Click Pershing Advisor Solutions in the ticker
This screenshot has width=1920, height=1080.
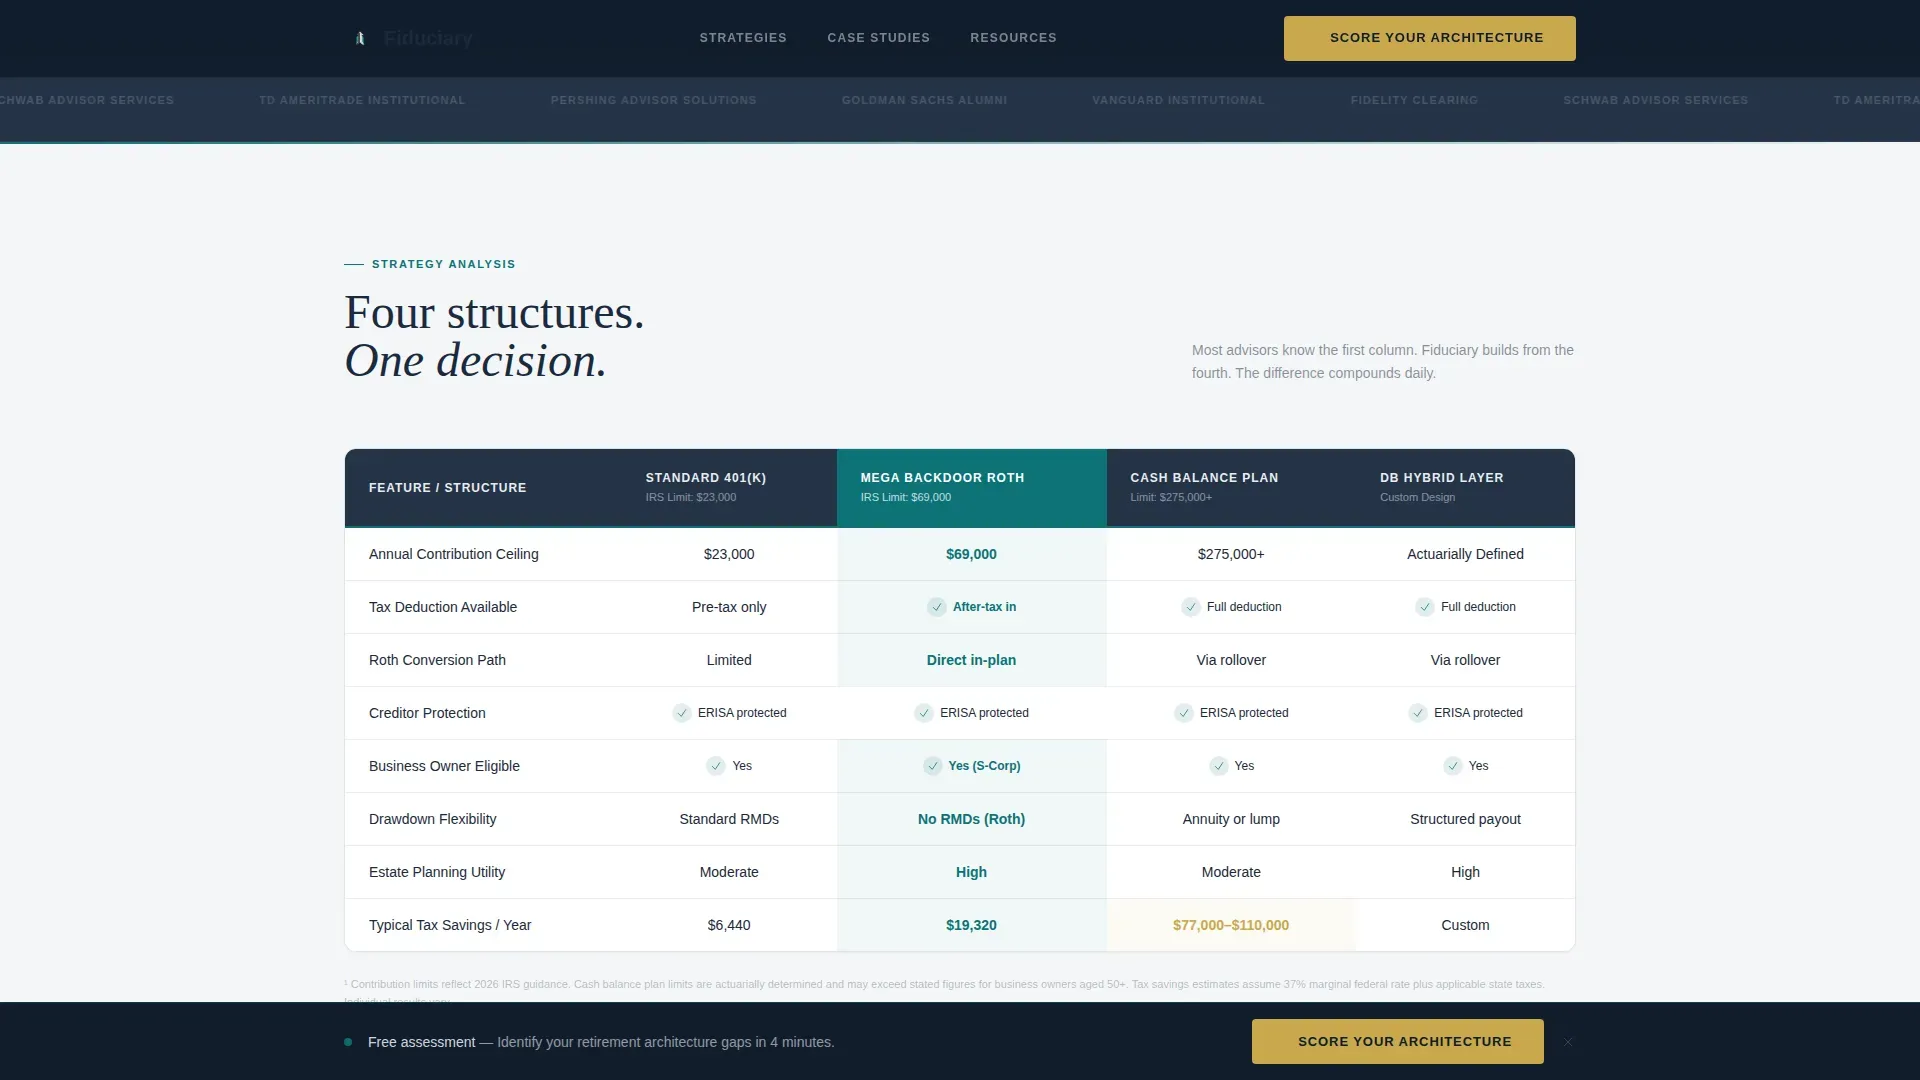(653, 100)
